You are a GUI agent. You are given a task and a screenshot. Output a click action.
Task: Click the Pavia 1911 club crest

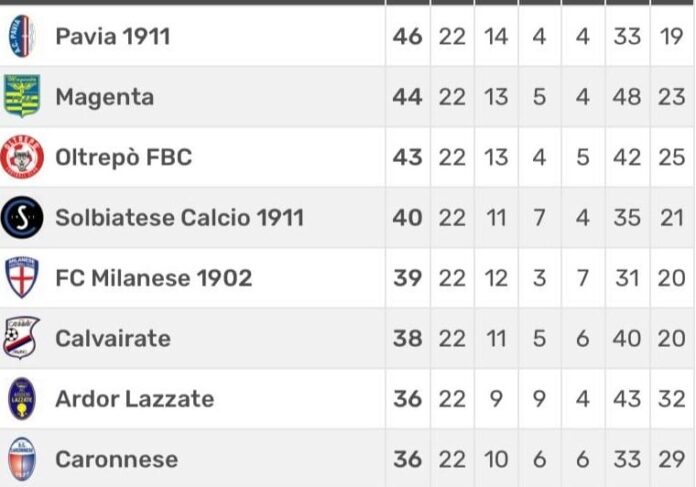click(x=22, y=36)
